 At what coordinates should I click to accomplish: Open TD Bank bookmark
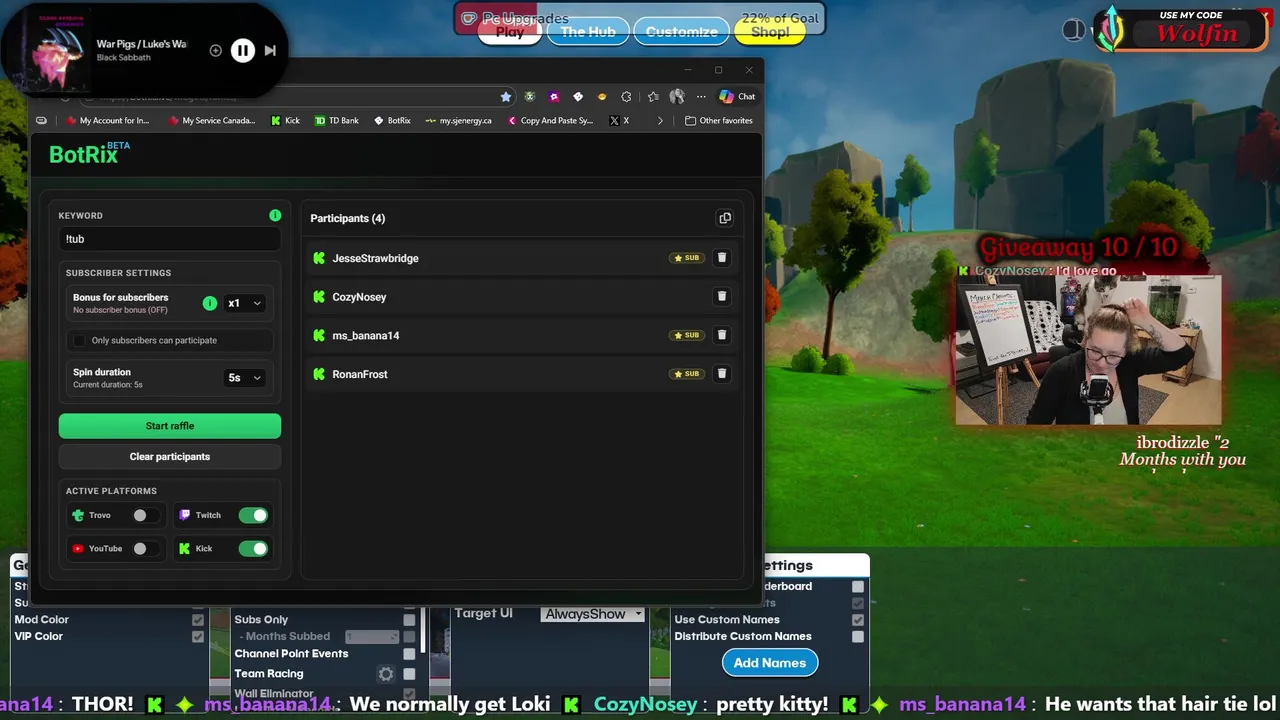click(x=337, y=120)
